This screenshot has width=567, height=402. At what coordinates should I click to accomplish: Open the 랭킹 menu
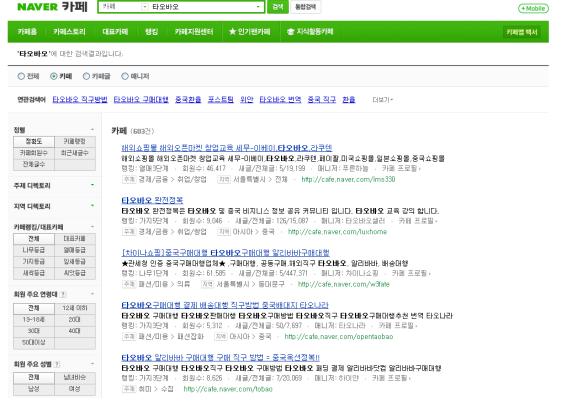pyautogui.click(x=152, y=32)
